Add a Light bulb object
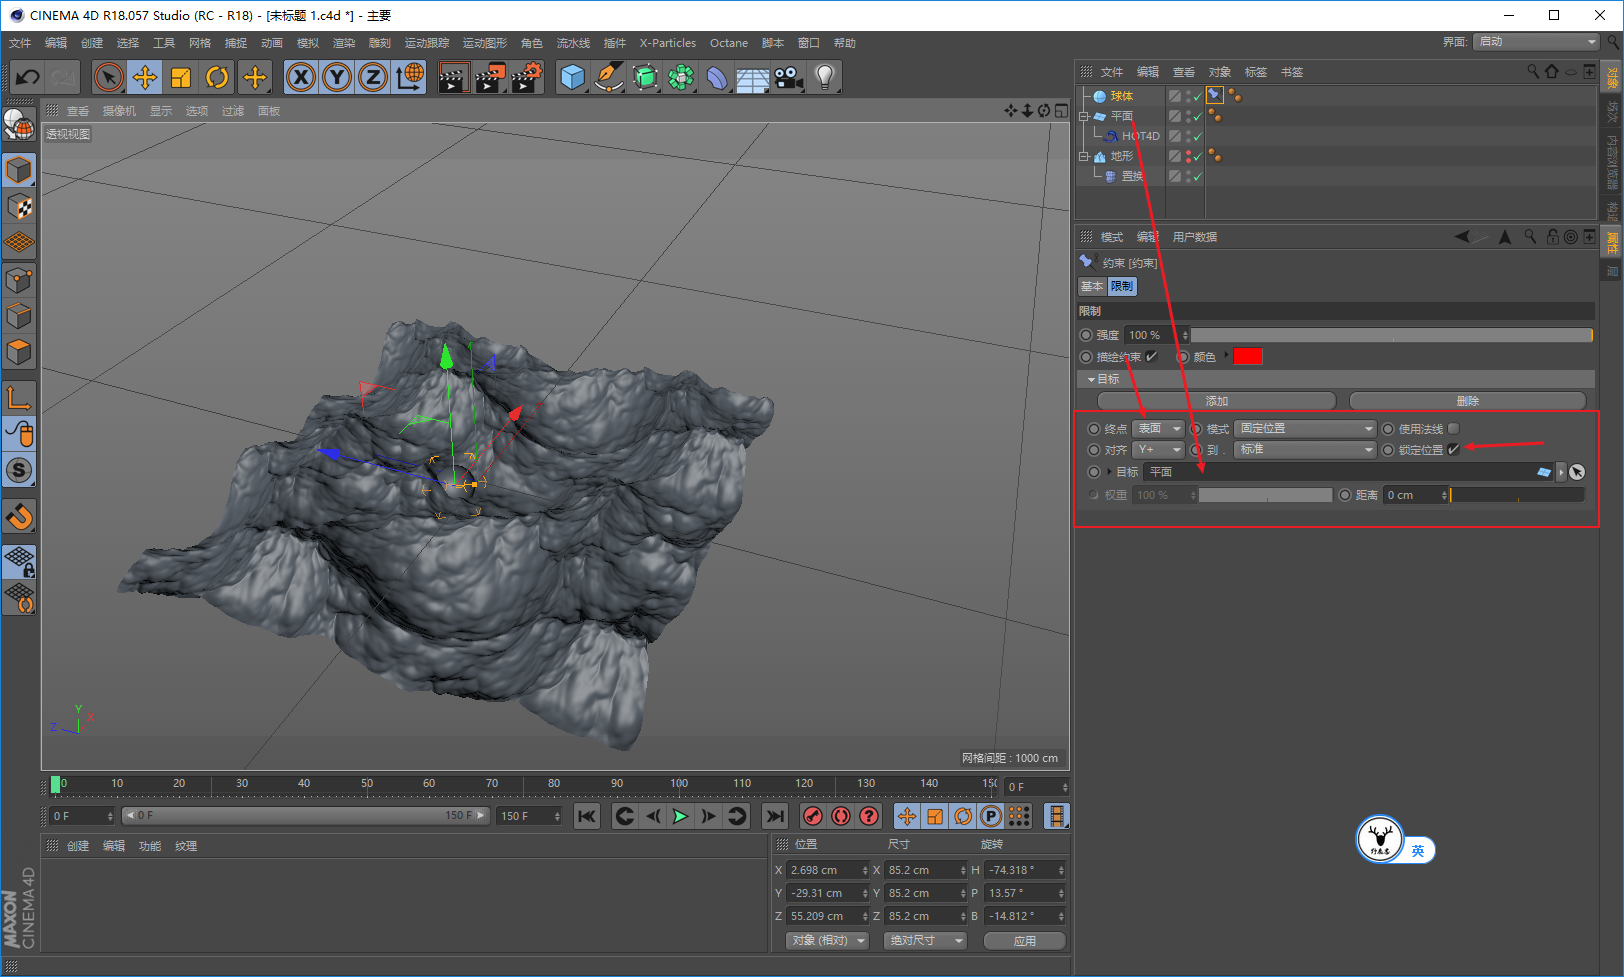 824,77
